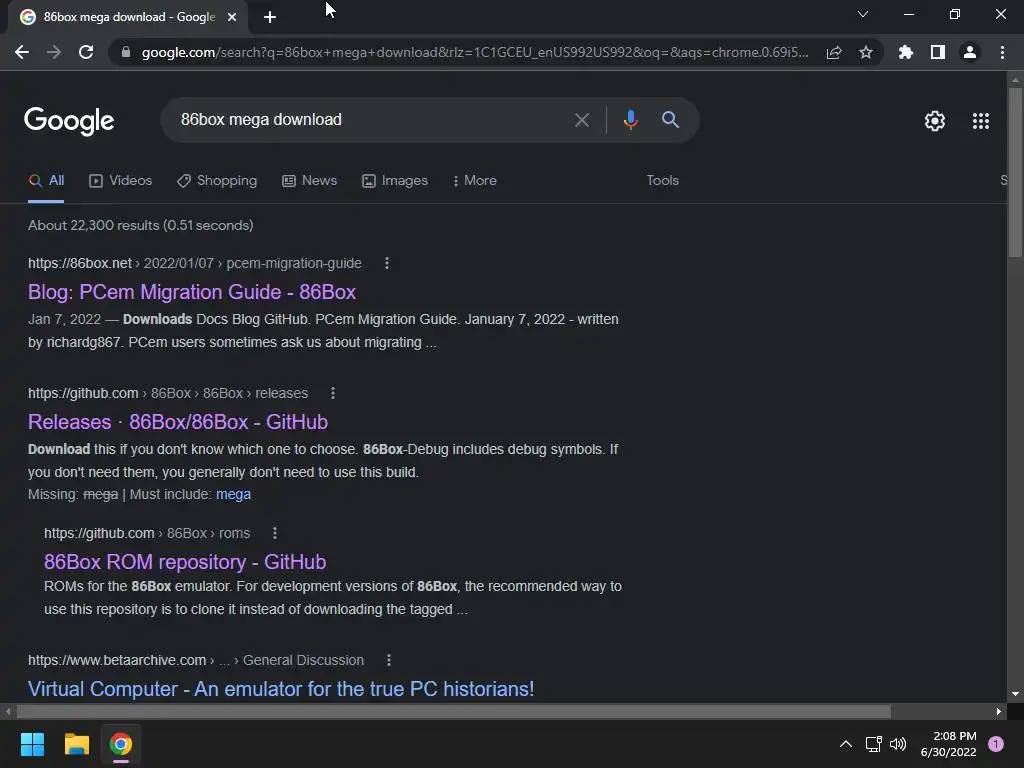Open the volume control tray icon
Viewport: 1024px width, 768px height.
898,744
